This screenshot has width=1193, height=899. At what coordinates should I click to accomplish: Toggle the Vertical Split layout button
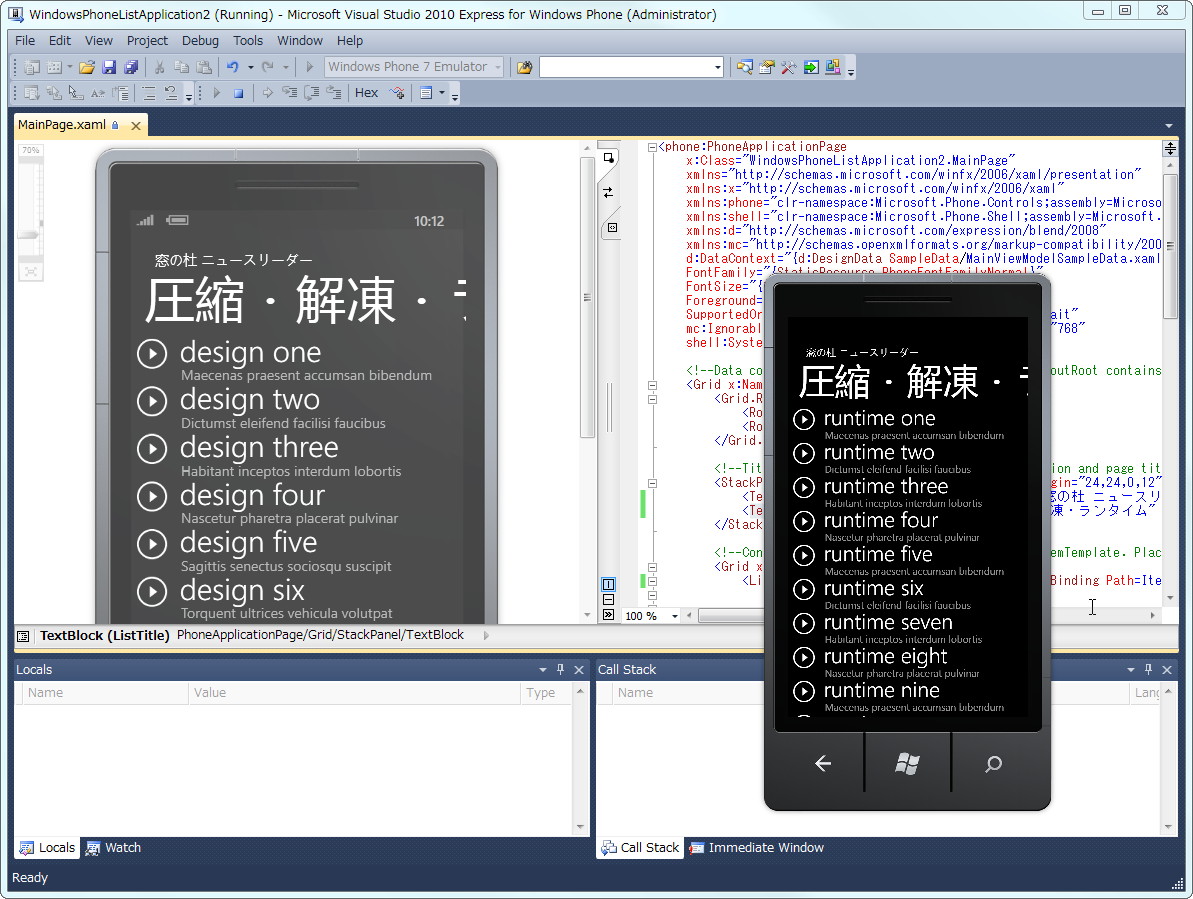(x=608, y=585)
